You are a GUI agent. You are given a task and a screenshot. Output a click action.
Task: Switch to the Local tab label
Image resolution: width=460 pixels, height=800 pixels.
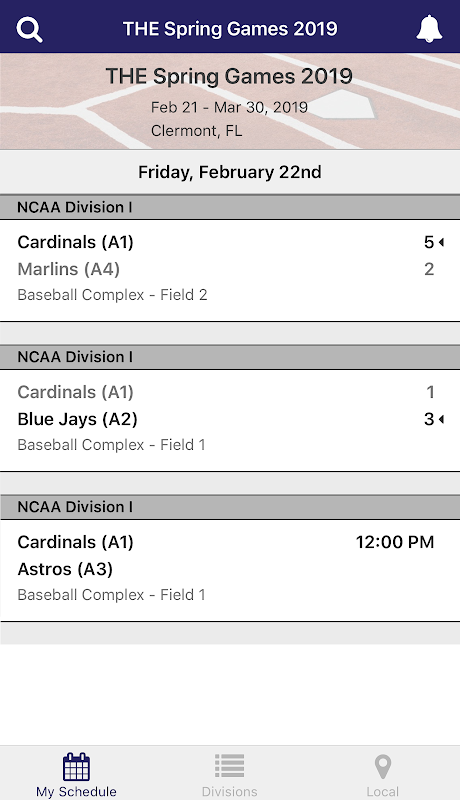[x=382, y=791]
